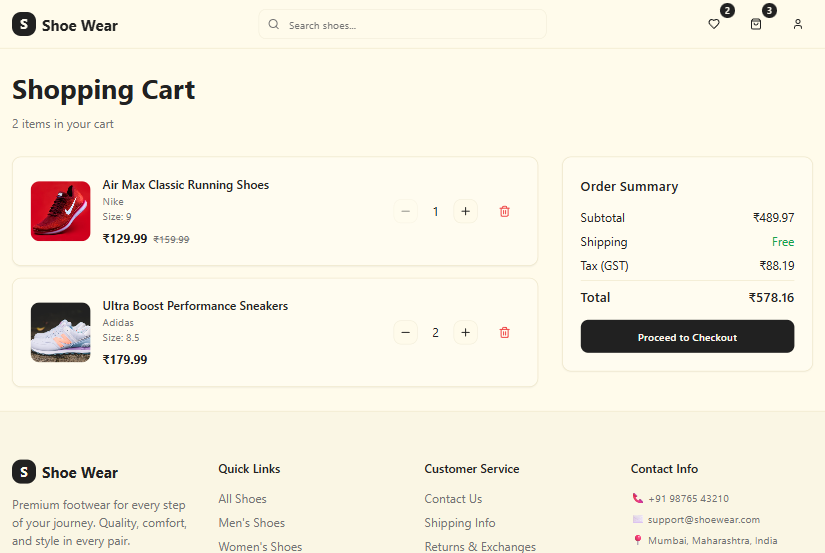The width and height of the screenshot is (825, 553).
Task: Remove Ultra Boost Performance Sneakers using trash icon
Action: pos(504,332)
